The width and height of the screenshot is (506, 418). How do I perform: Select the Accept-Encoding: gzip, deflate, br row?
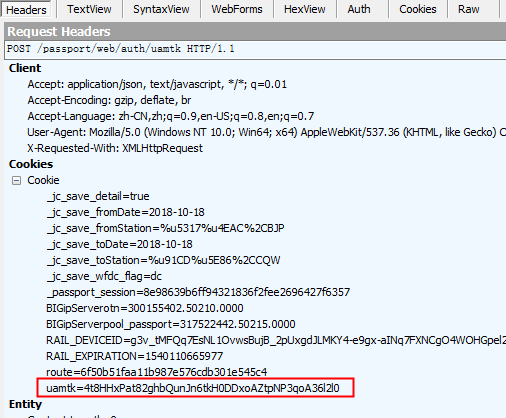point(109,100)
